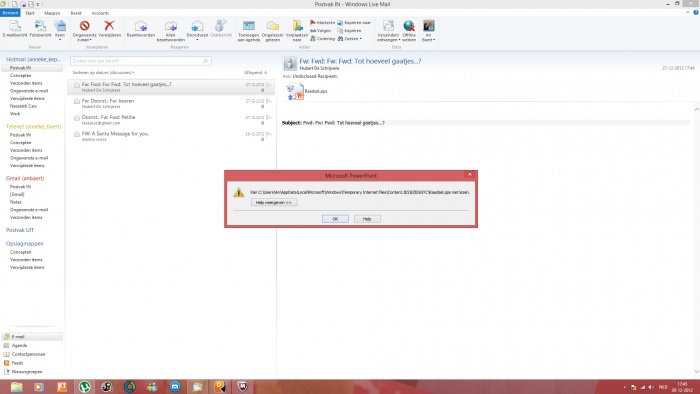Image resolution: width=700 pixels, height=394 pixels.
Task: Click the Kopiëren copy icon
Action: coord(340,30)
